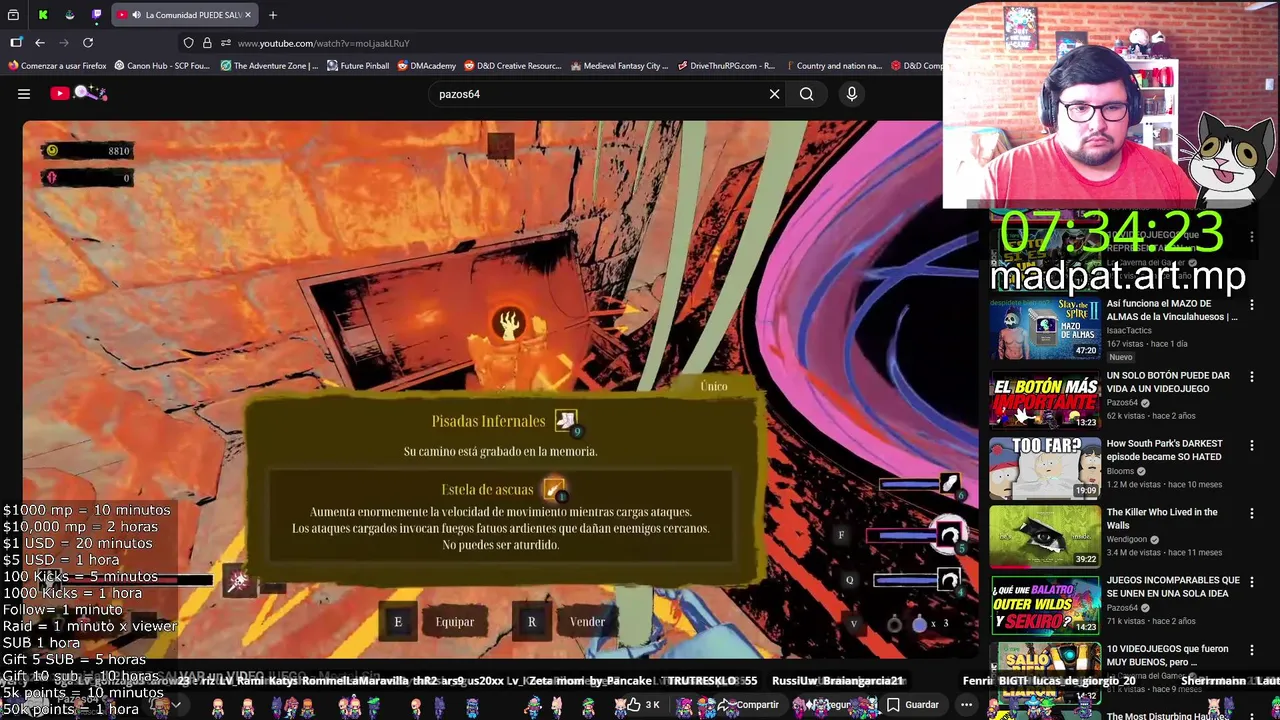Open options menu for 'The Killer Who Lived' video

pos(1251,513)
